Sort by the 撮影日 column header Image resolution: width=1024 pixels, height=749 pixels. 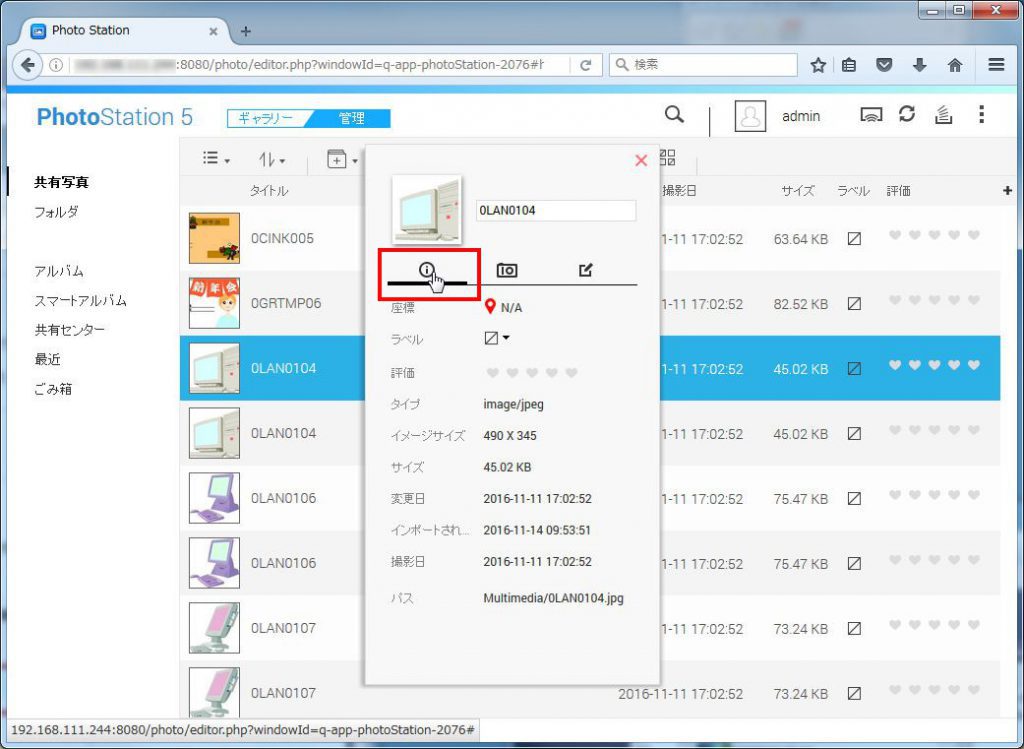(x=679, y=191)
